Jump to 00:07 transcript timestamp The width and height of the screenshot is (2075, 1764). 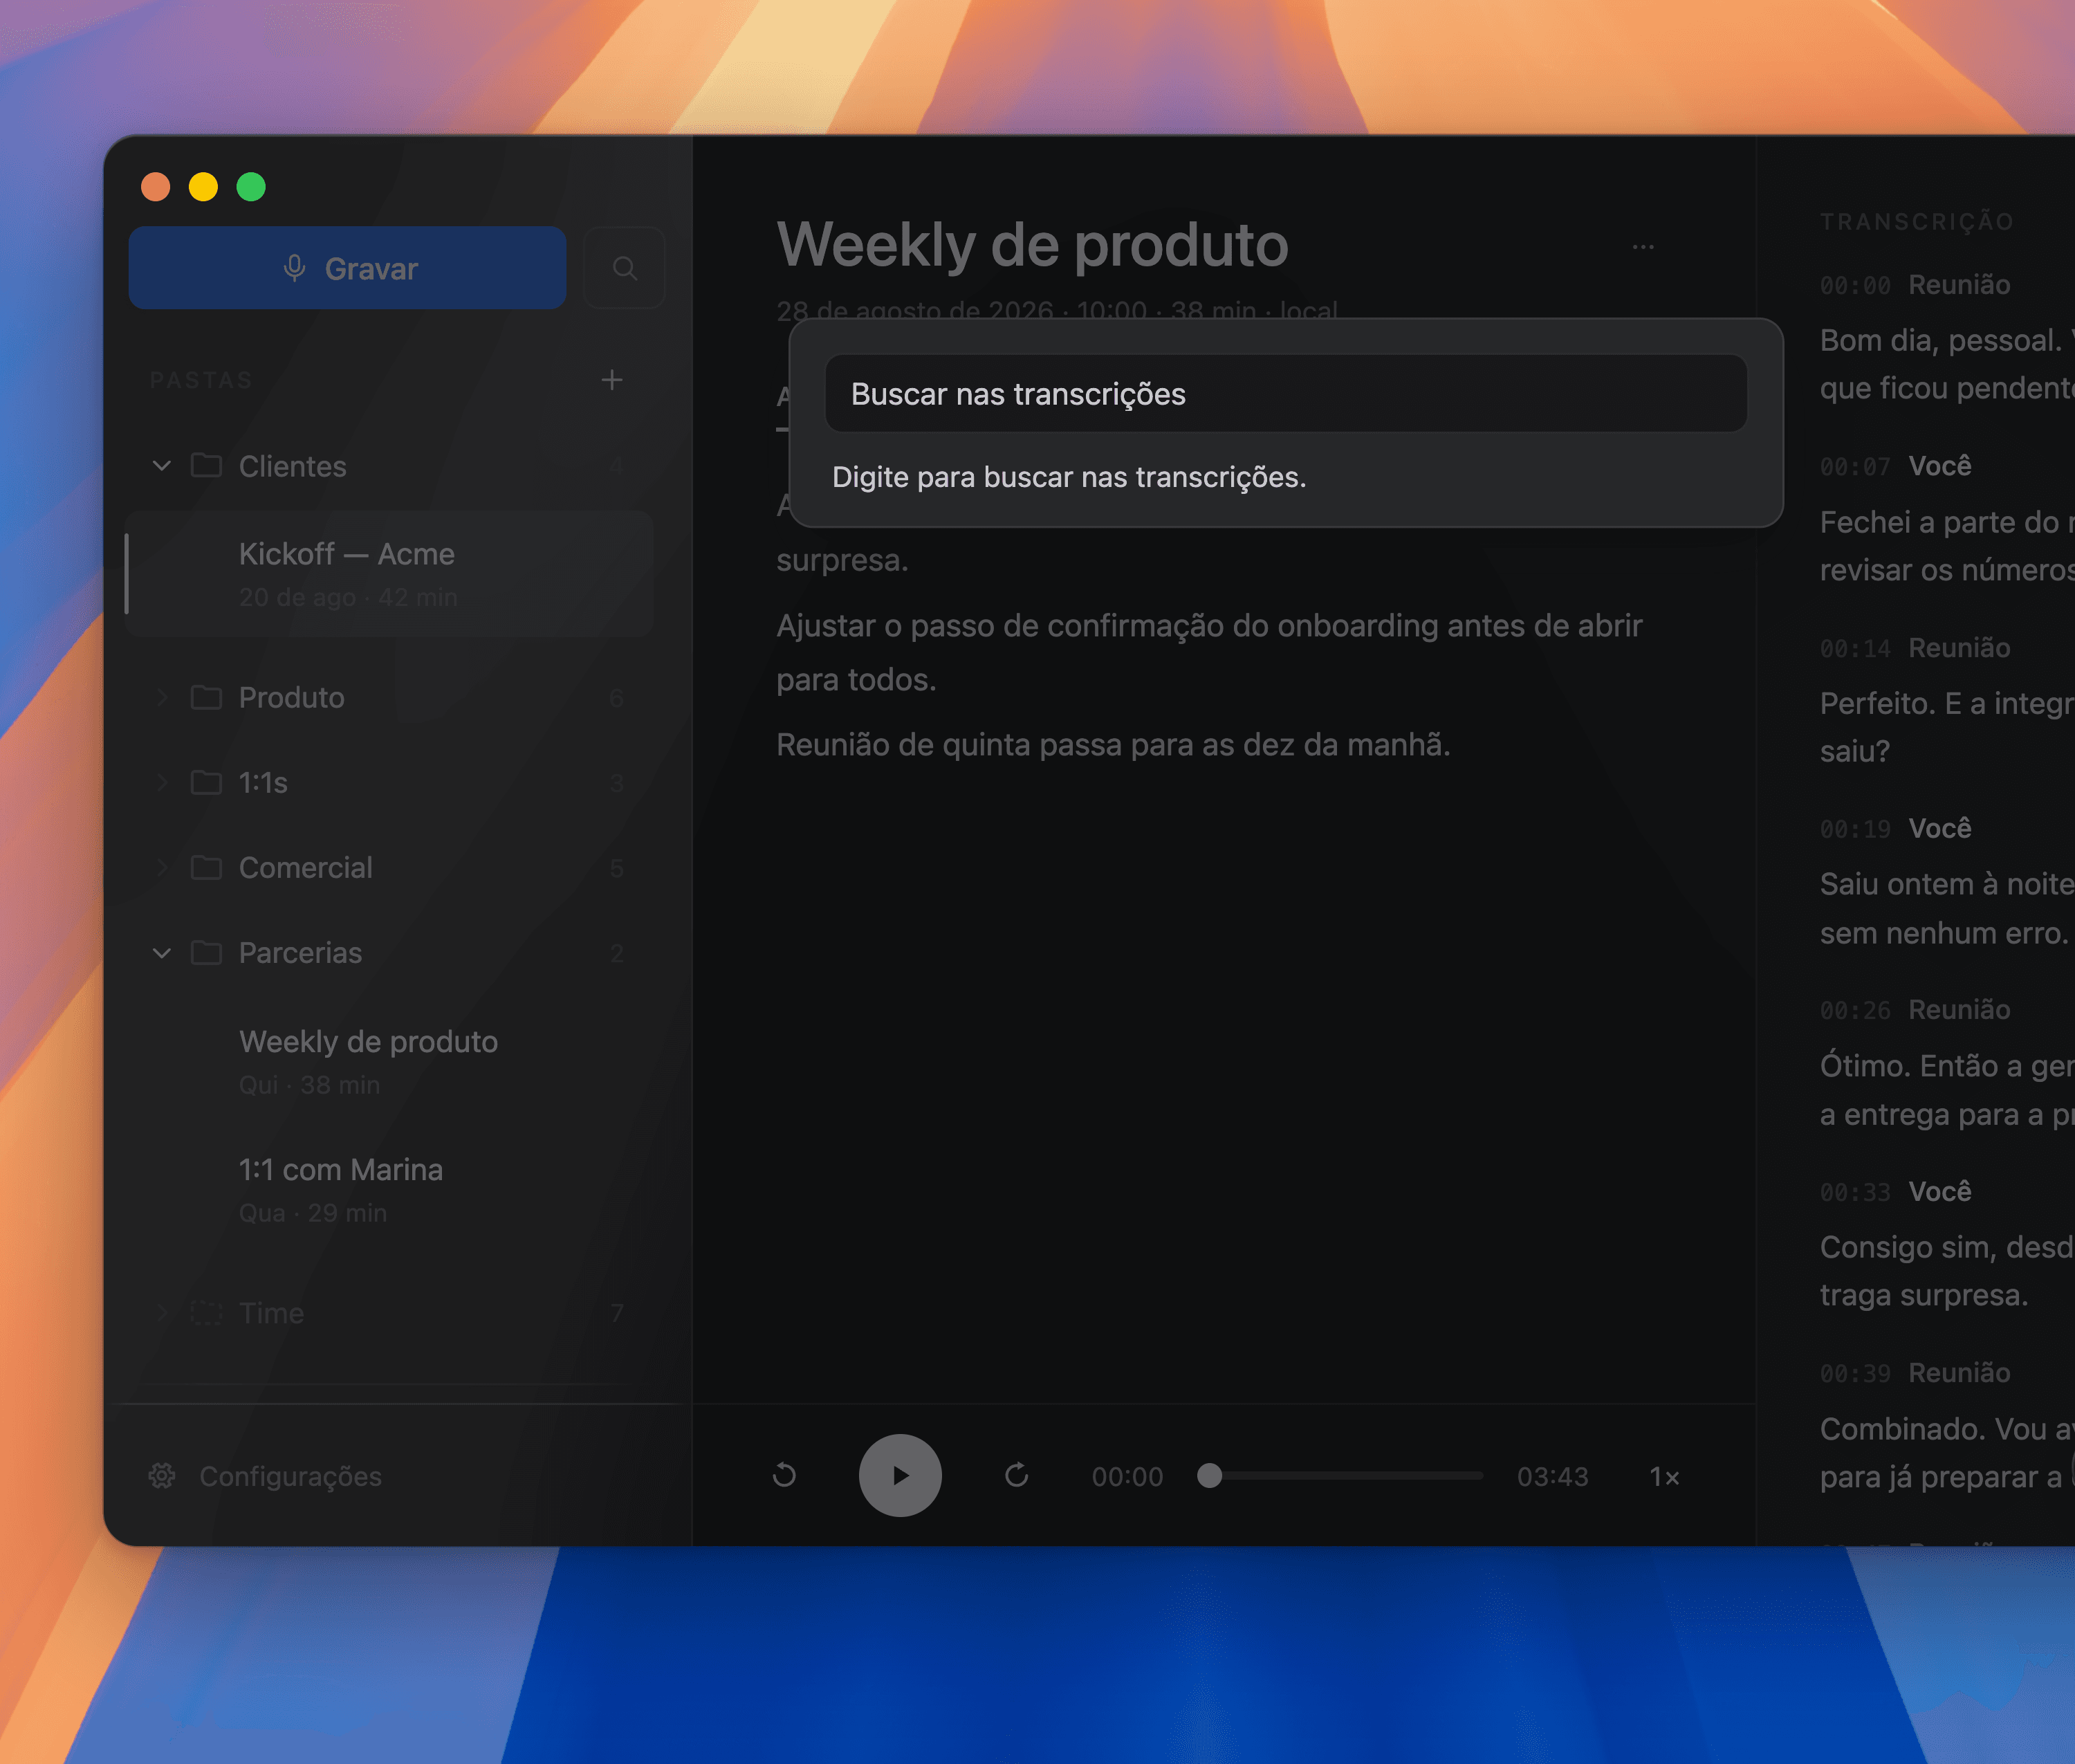(1855, 467)
